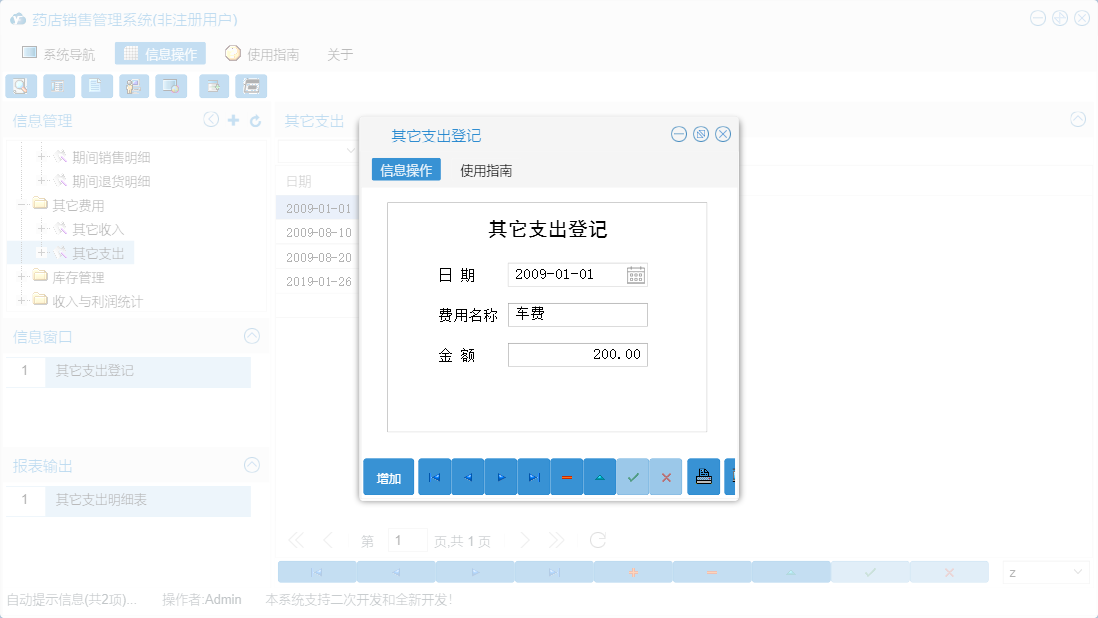The height and width of the screenshot is (618, 1098).
Task: Open the report viewer toolbar icon
Action: [59, 86]
